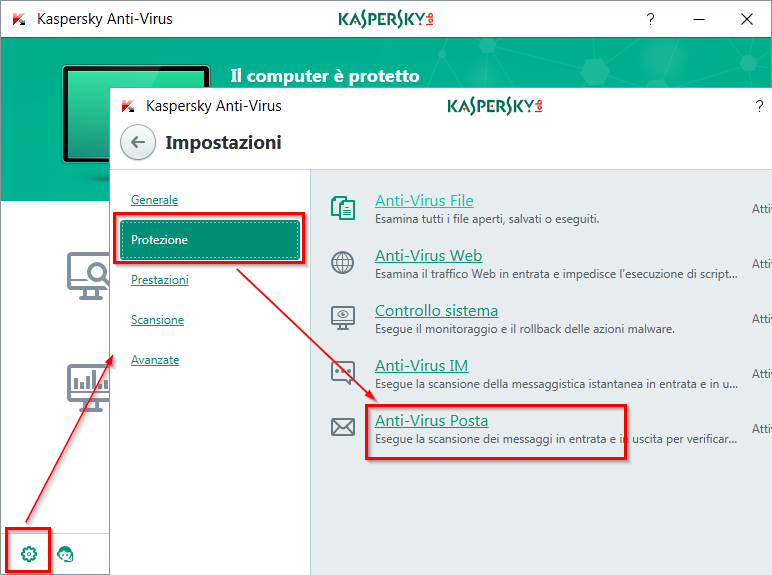Click the Anti-Virus Posta envelope icon

click(343, 427)
